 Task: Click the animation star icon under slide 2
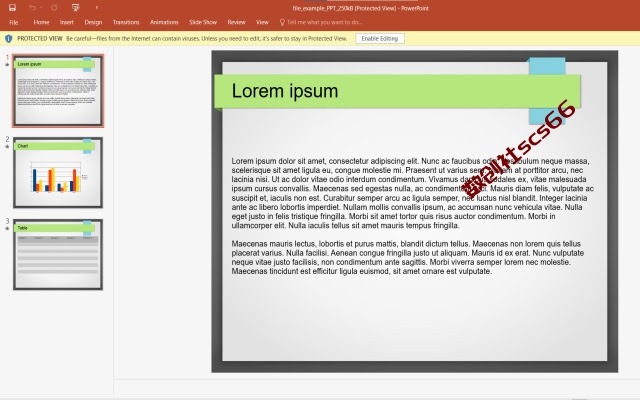coord(7,147)
